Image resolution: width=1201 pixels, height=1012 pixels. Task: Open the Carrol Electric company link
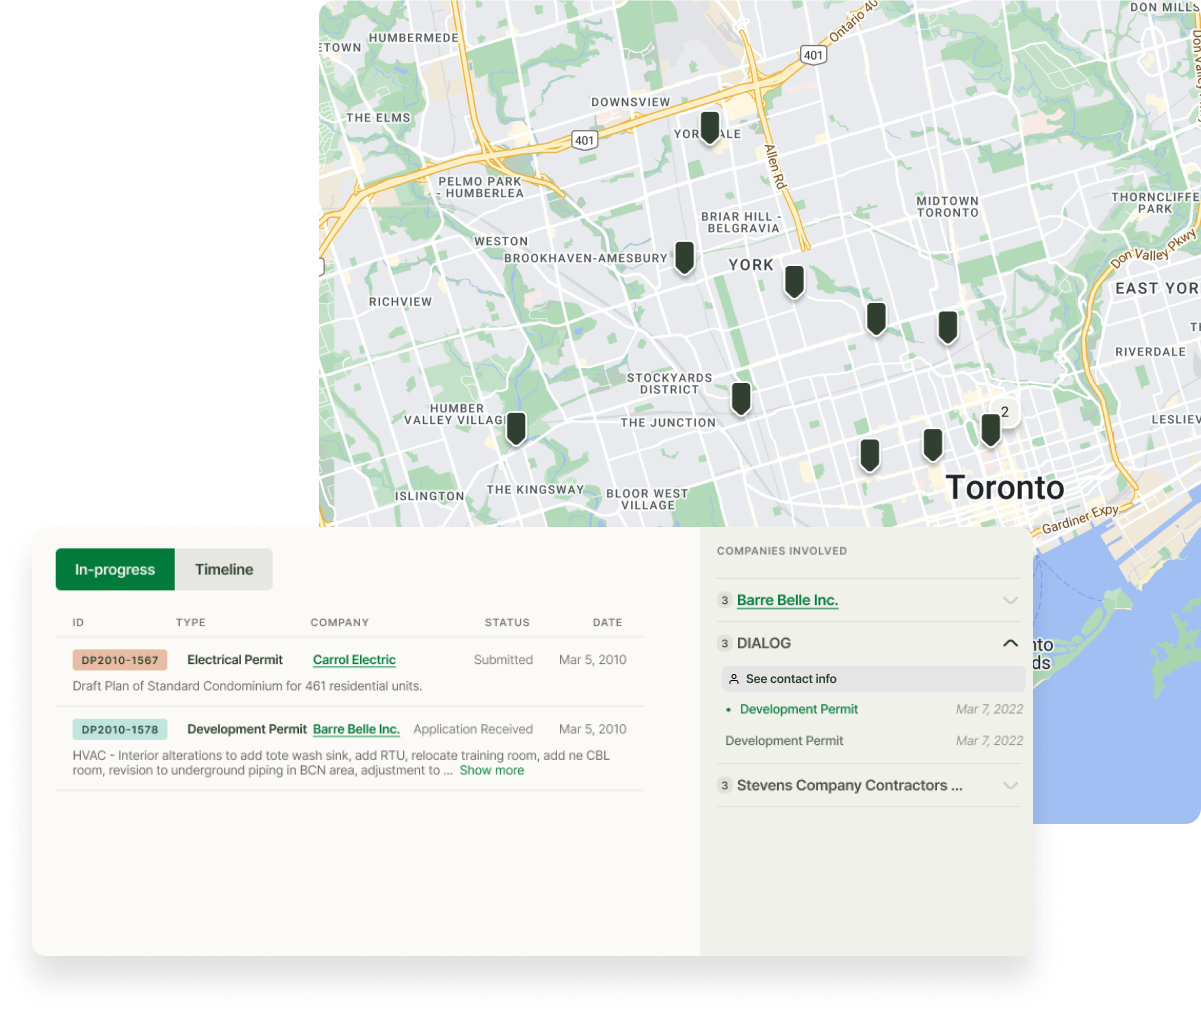354,660
